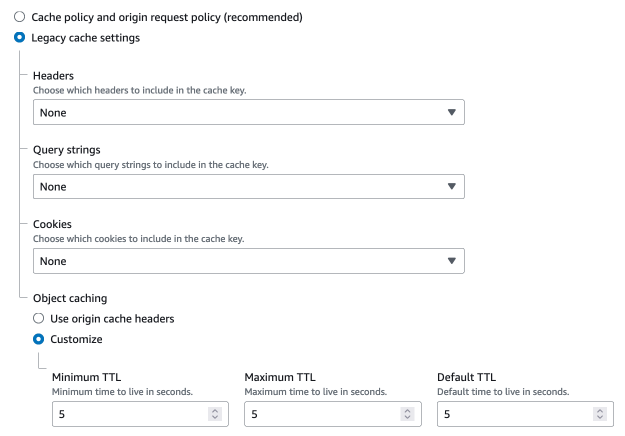Screen dimensions: 625x436
Task: Click the Cache policy recommended label text
Action: tap(166, 18)
